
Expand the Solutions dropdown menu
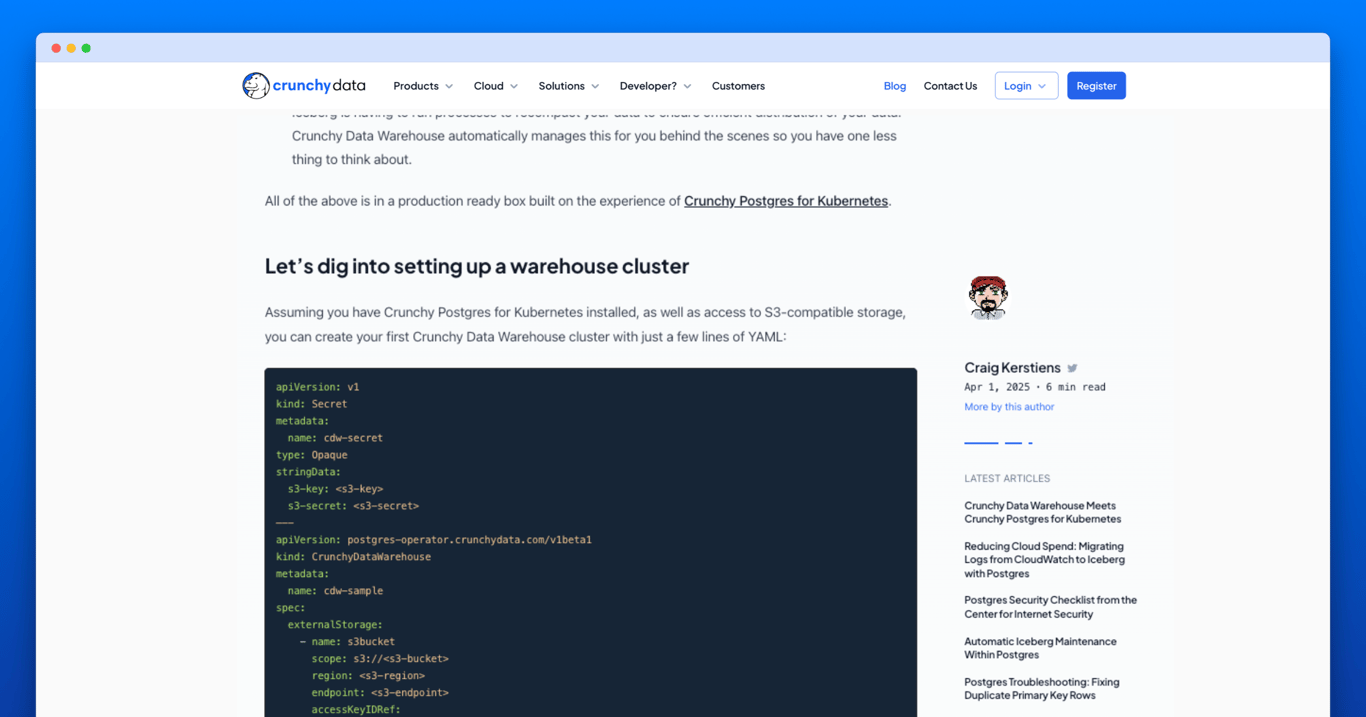[x=569, y=86]
